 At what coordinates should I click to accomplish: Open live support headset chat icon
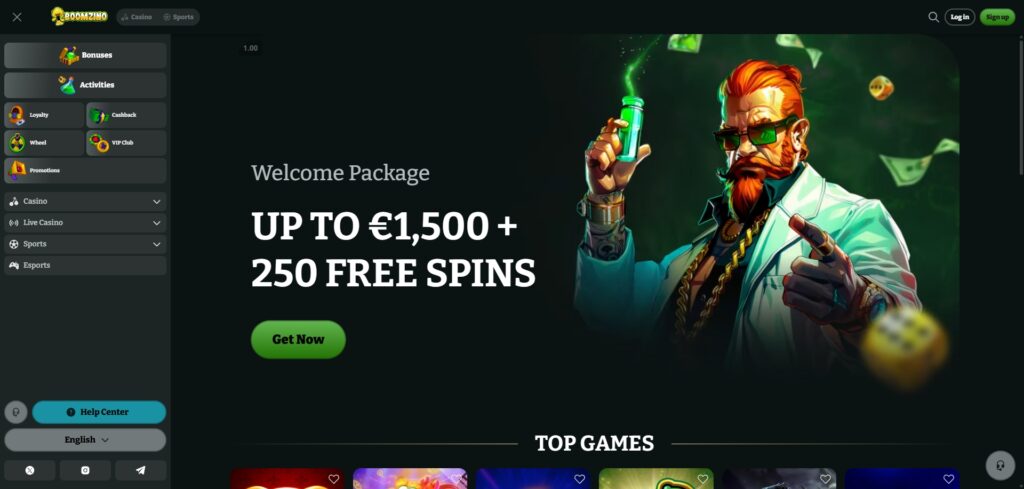point(1000,465)
